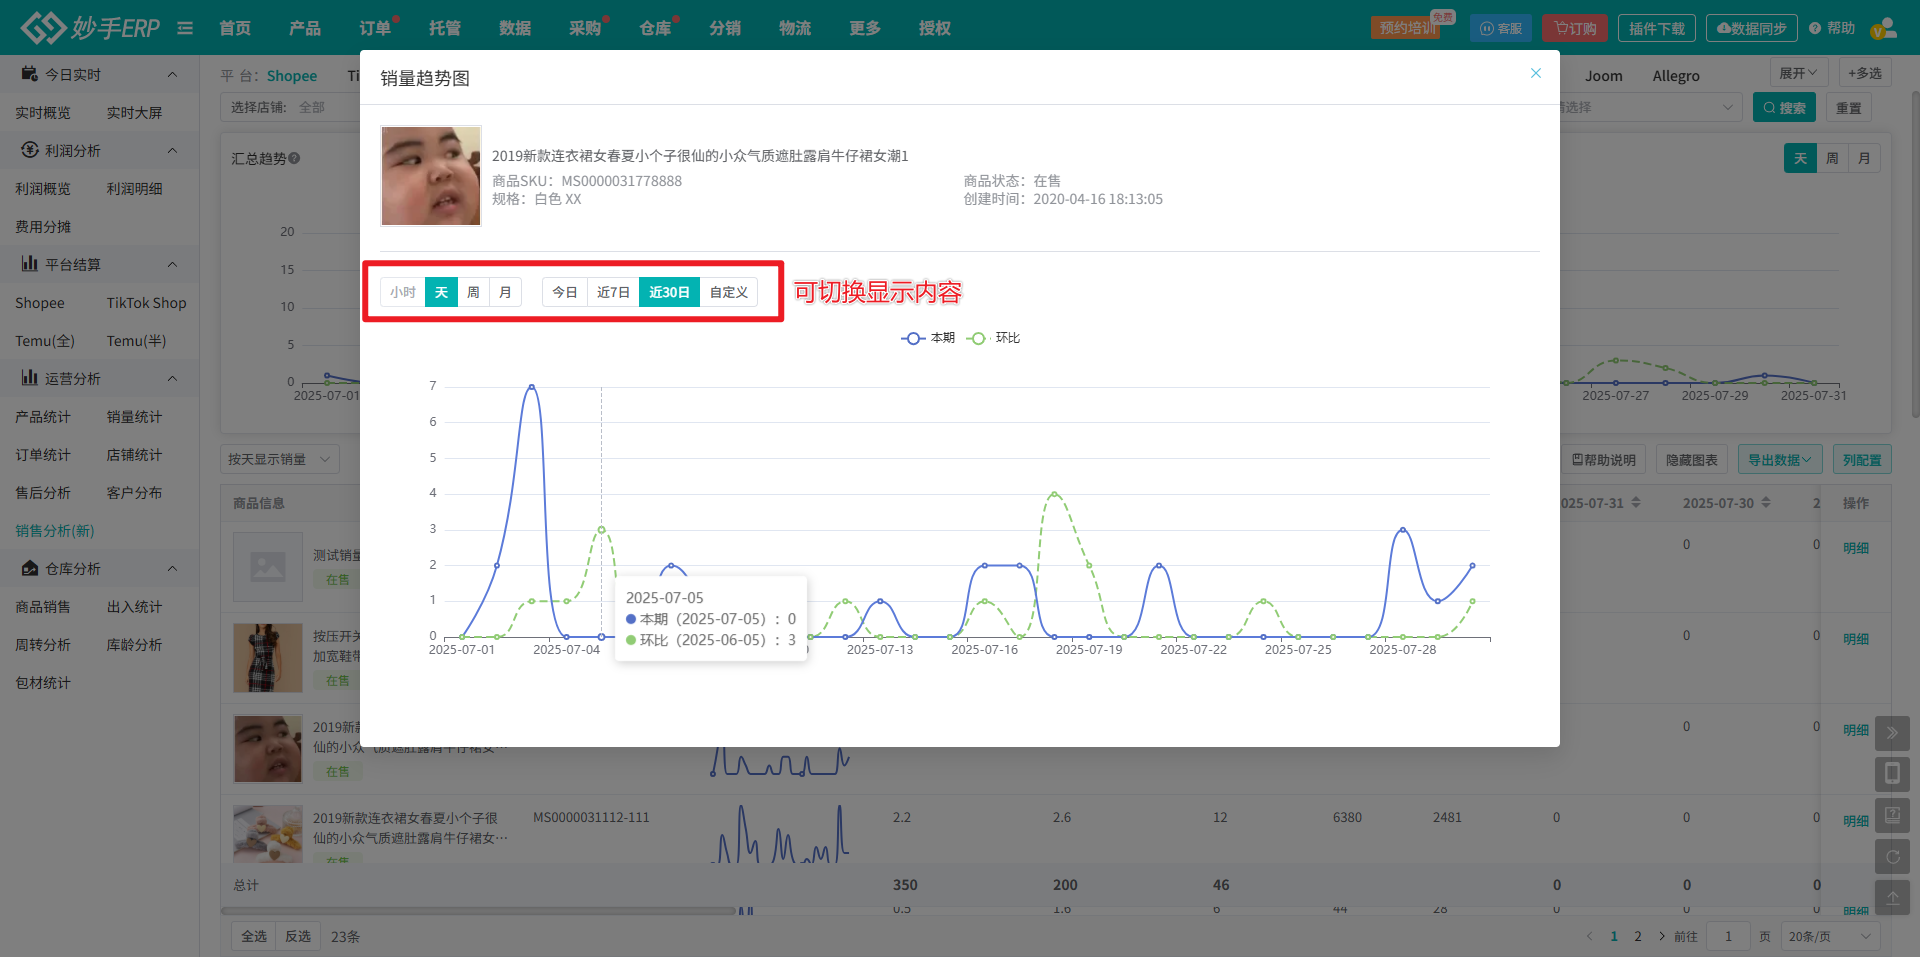1920x957 pixels.
Task: Open the 展开 dropdown at top right
Action: click(x=1799, y=73)
